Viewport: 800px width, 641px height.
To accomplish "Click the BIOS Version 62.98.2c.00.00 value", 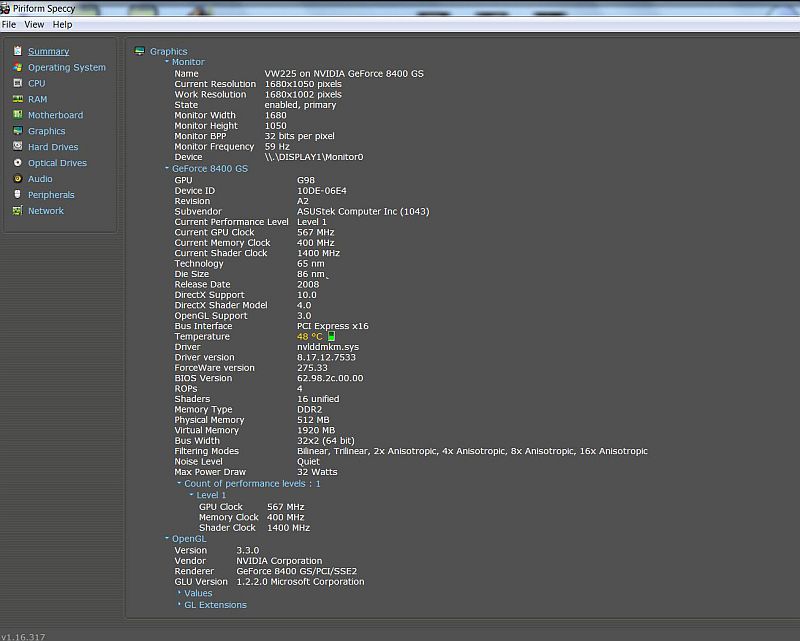I will pyautogui.click(x=330, y=378).
